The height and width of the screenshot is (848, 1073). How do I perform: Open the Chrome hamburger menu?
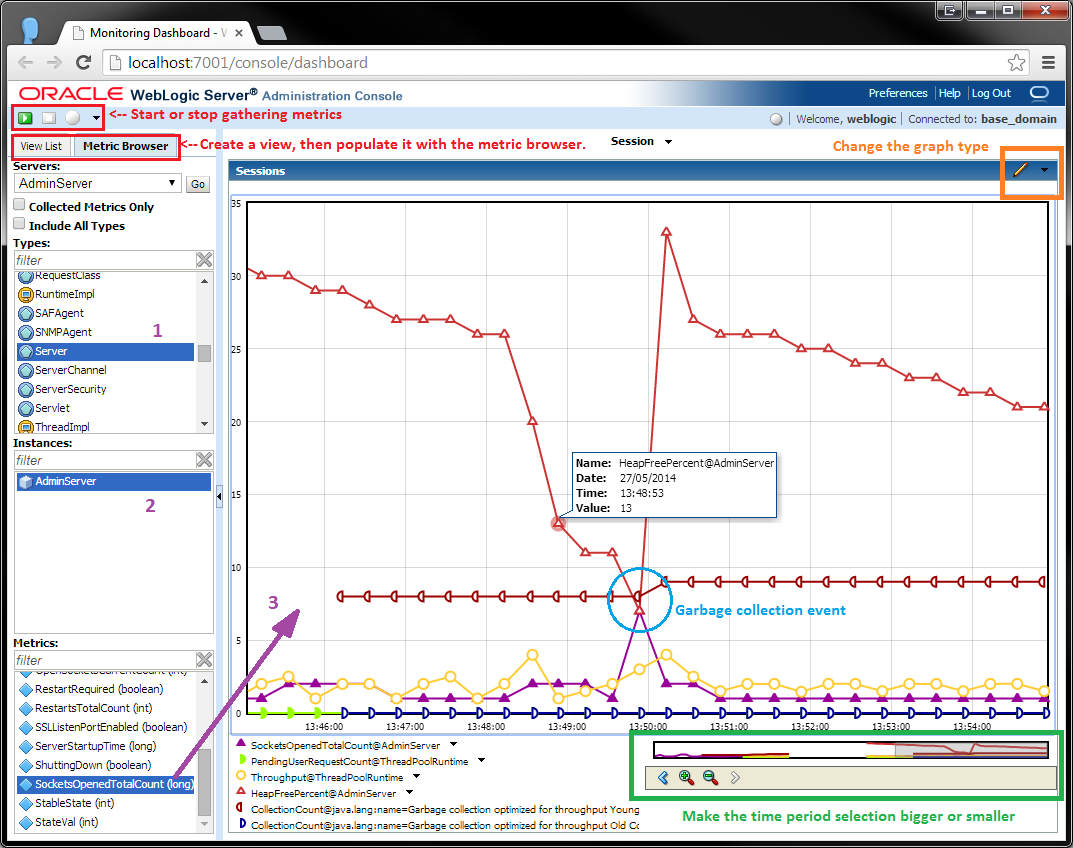coord(1048,62)
